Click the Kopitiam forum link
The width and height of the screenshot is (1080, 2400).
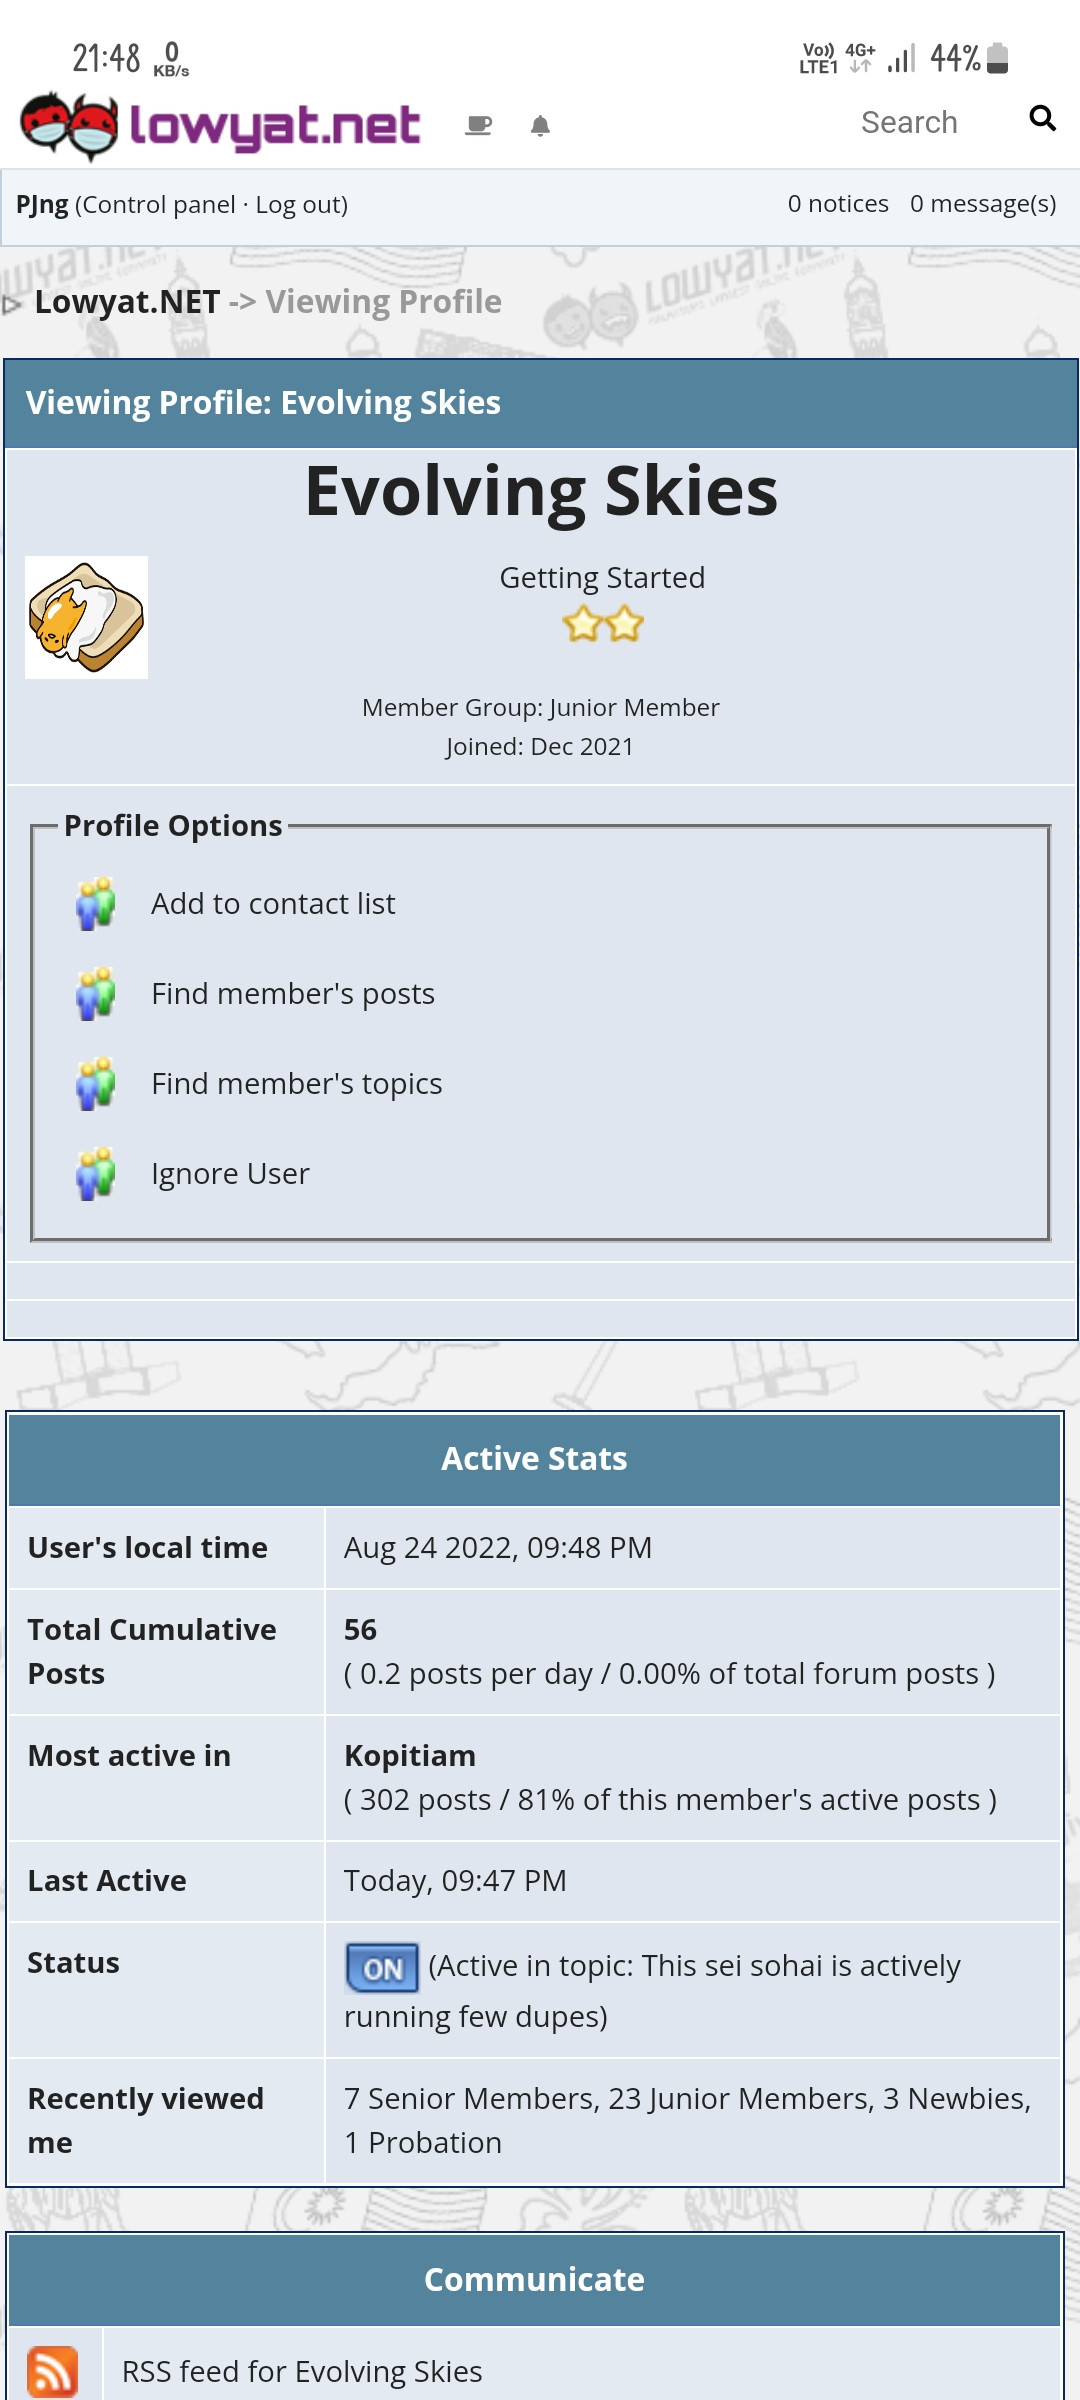click(x=410, y=1756)
